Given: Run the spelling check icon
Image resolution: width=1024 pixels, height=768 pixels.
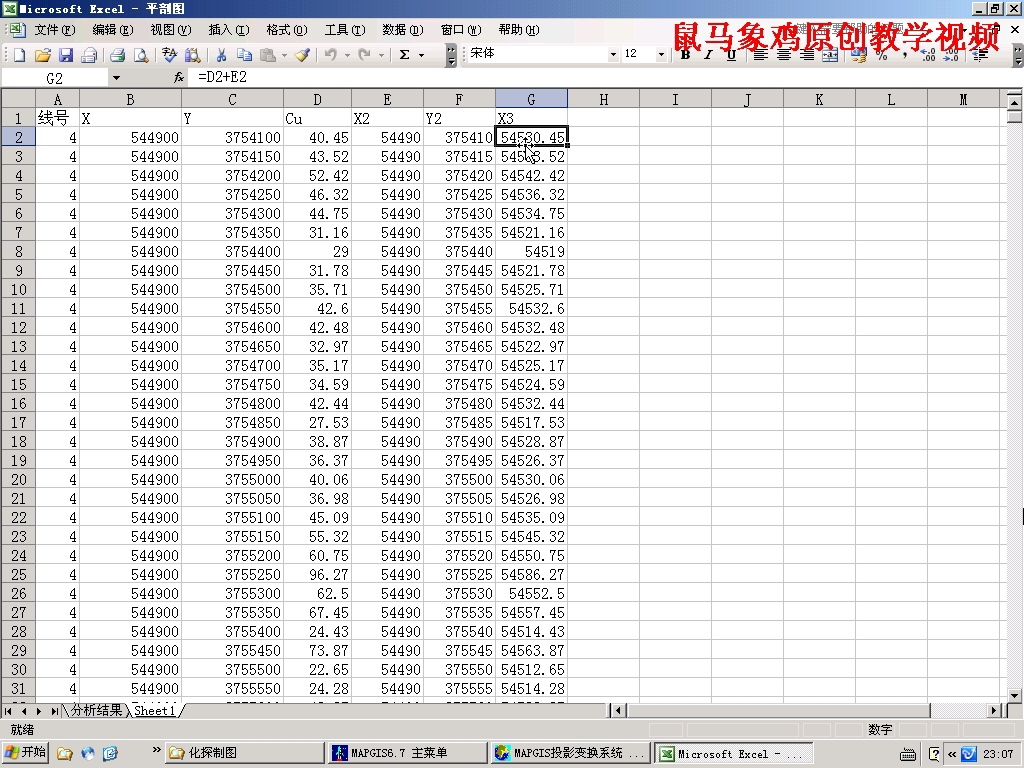Looking at the screenshot, I should coord(169,56).
